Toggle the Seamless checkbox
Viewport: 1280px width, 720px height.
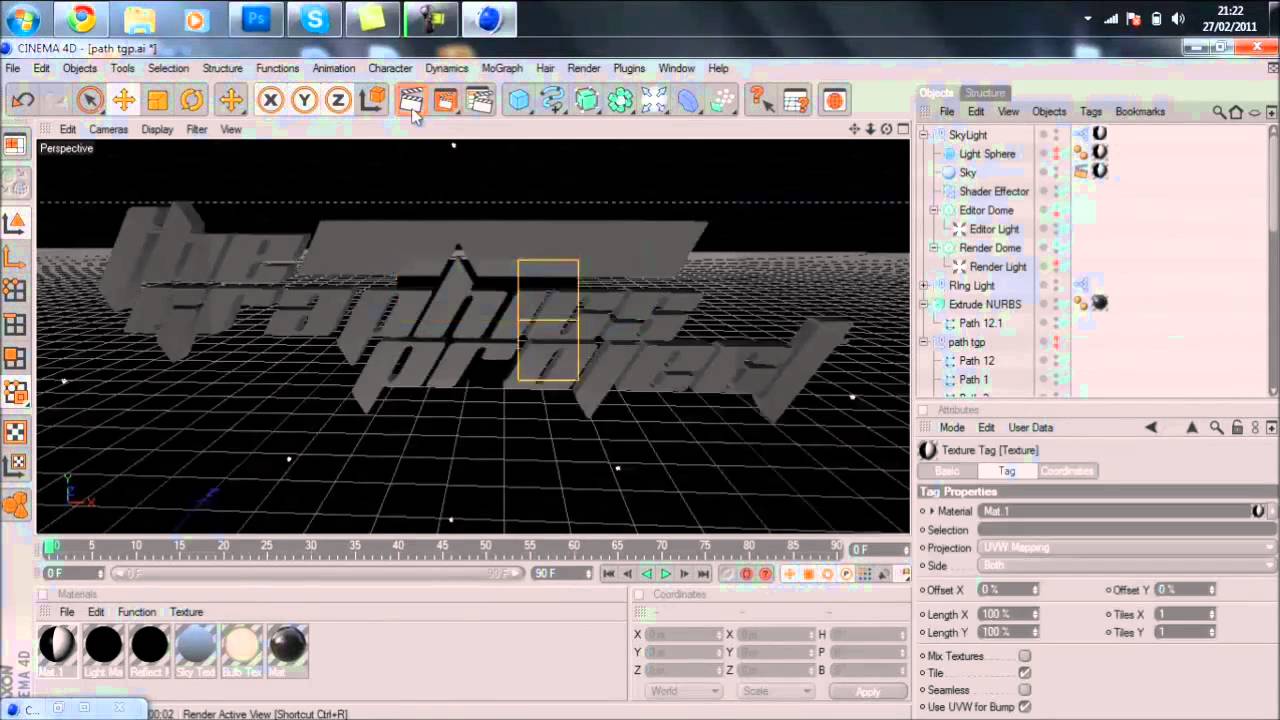tap(1025, 690)
